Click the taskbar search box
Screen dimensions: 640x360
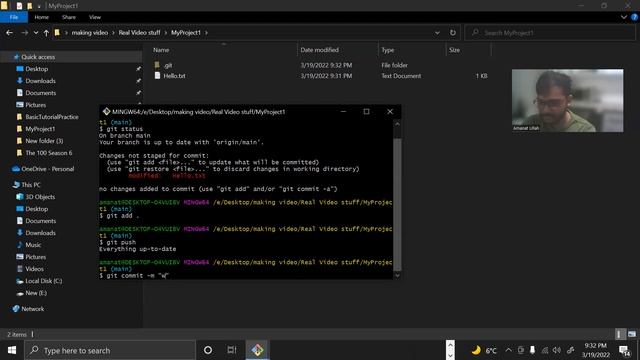(110, 350)
